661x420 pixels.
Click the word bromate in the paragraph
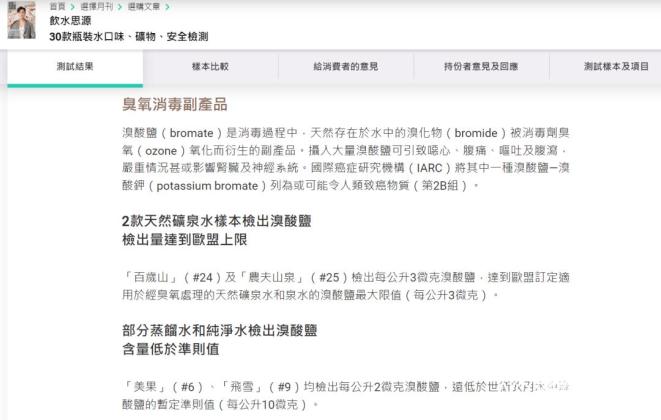pyautogui.click(x=191, y=133)
